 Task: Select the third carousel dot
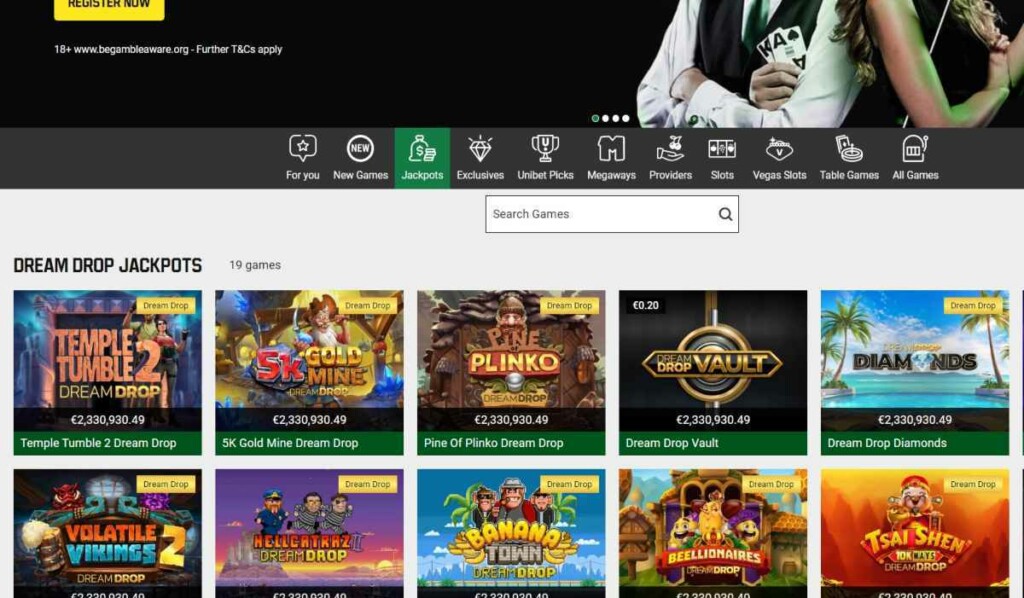click(x=615, y=118)
